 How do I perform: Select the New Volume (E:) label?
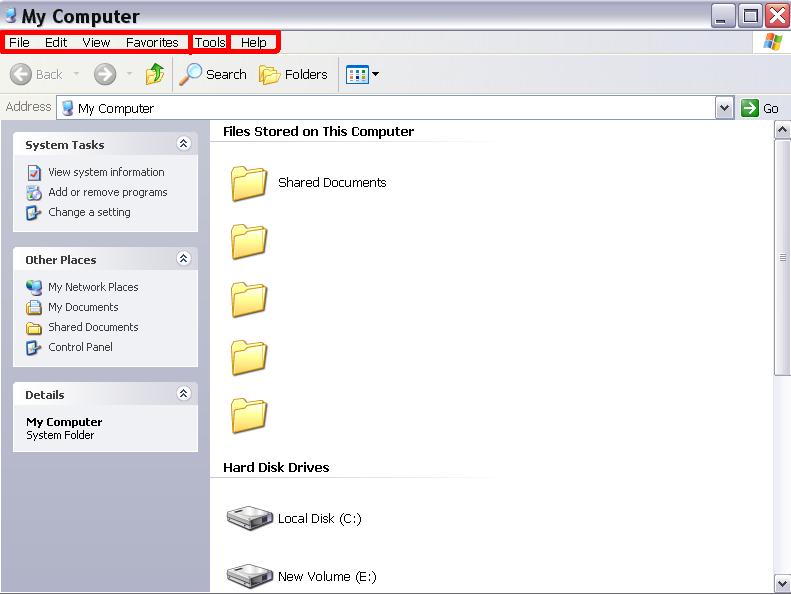(x=327, y=576)
